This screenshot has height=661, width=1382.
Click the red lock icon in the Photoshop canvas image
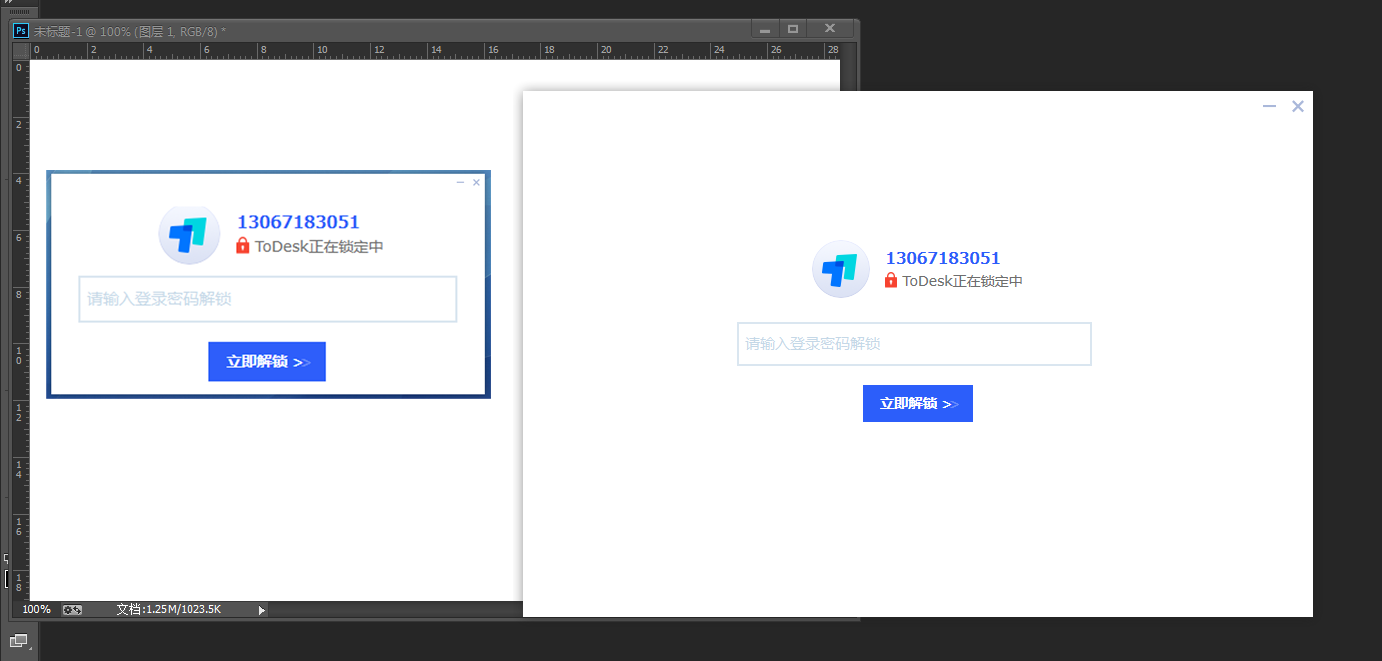(x=242, y=245)
